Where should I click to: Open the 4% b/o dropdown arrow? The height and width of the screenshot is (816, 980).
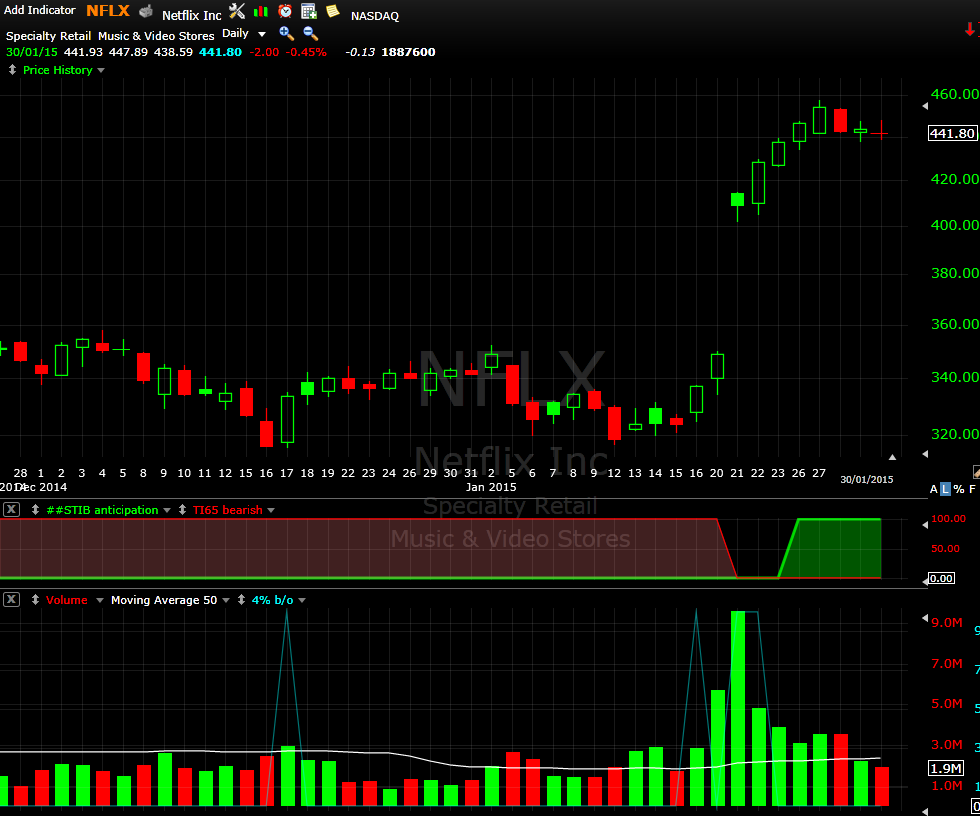[x=302, y=600]
